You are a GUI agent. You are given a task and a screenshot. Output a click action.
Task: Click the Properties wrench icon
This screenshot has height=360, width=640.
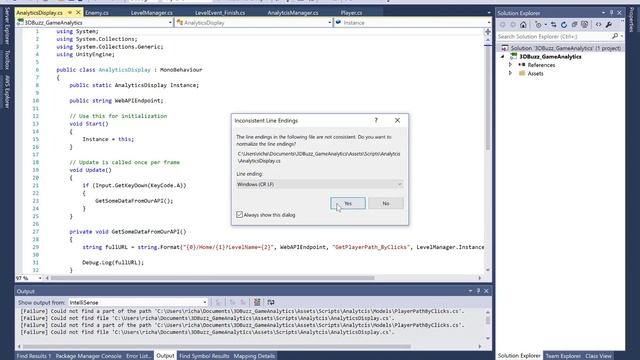[609, 25]
